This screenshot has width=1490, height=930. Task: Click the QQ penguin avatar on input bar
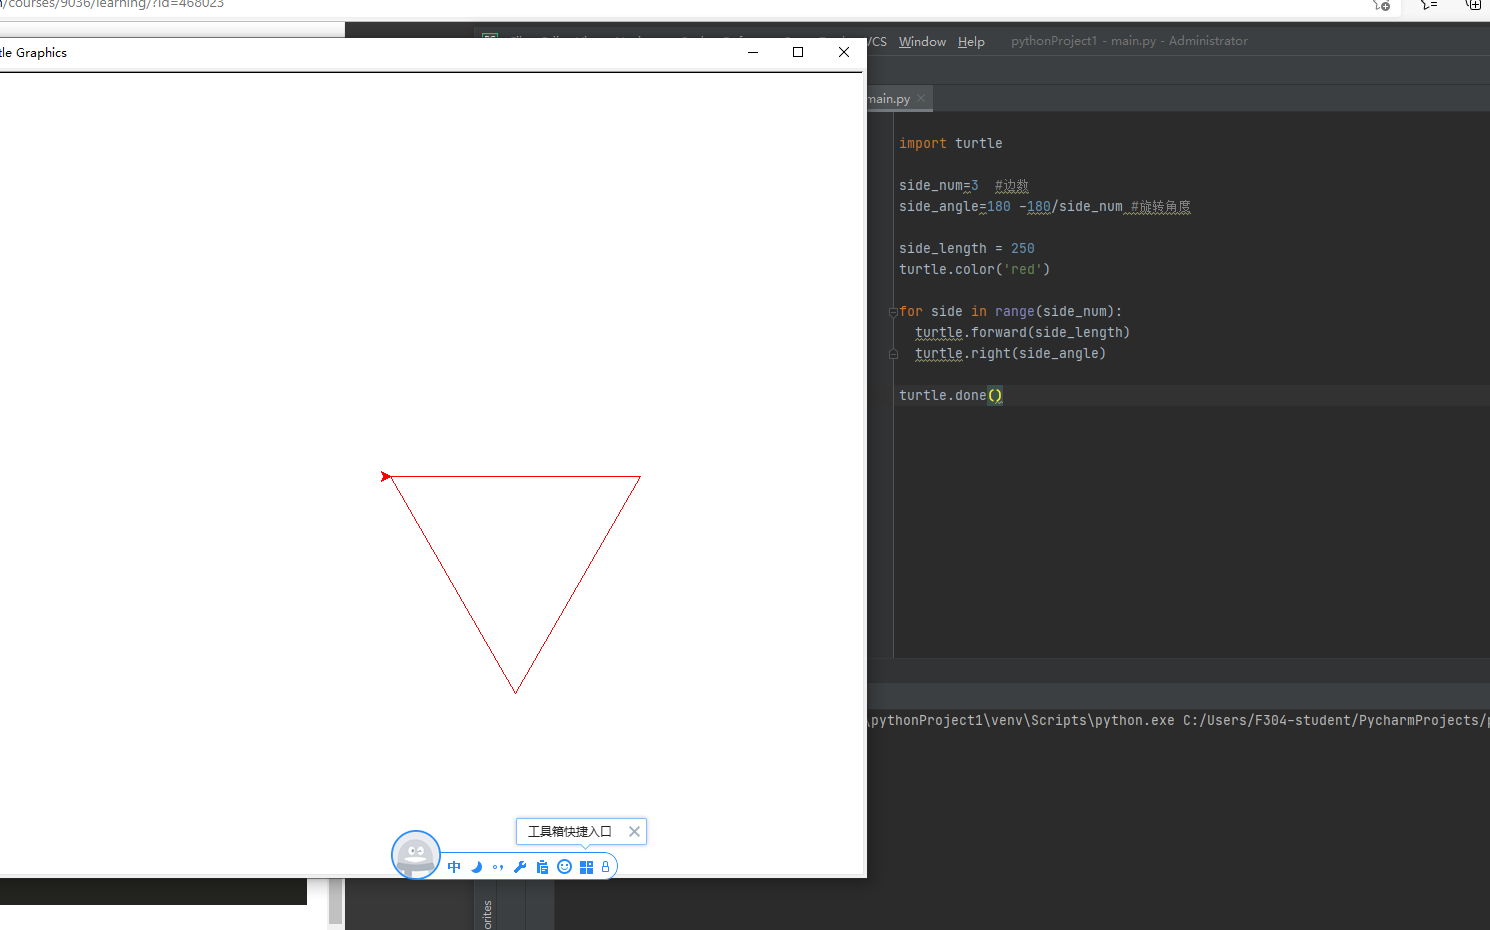(x=415, y=855)
